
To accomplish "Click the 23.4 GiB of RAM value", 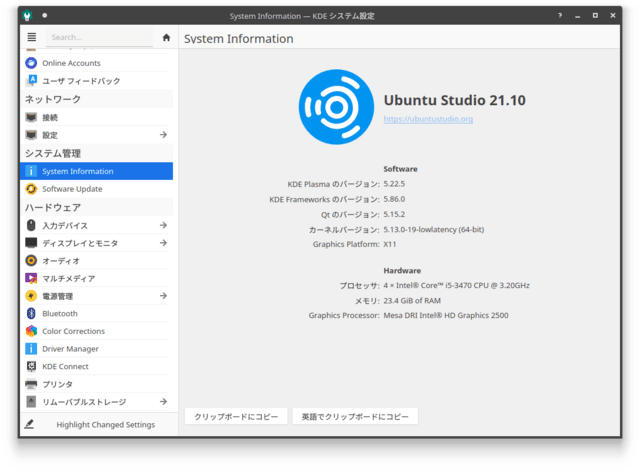I will 412,301.
